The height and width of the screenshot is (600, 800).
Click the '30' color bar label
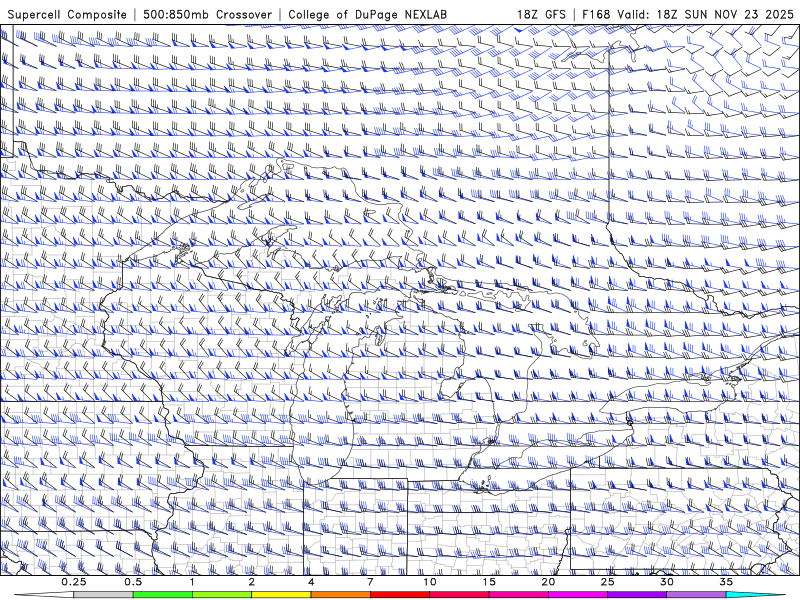pos(667,582)
